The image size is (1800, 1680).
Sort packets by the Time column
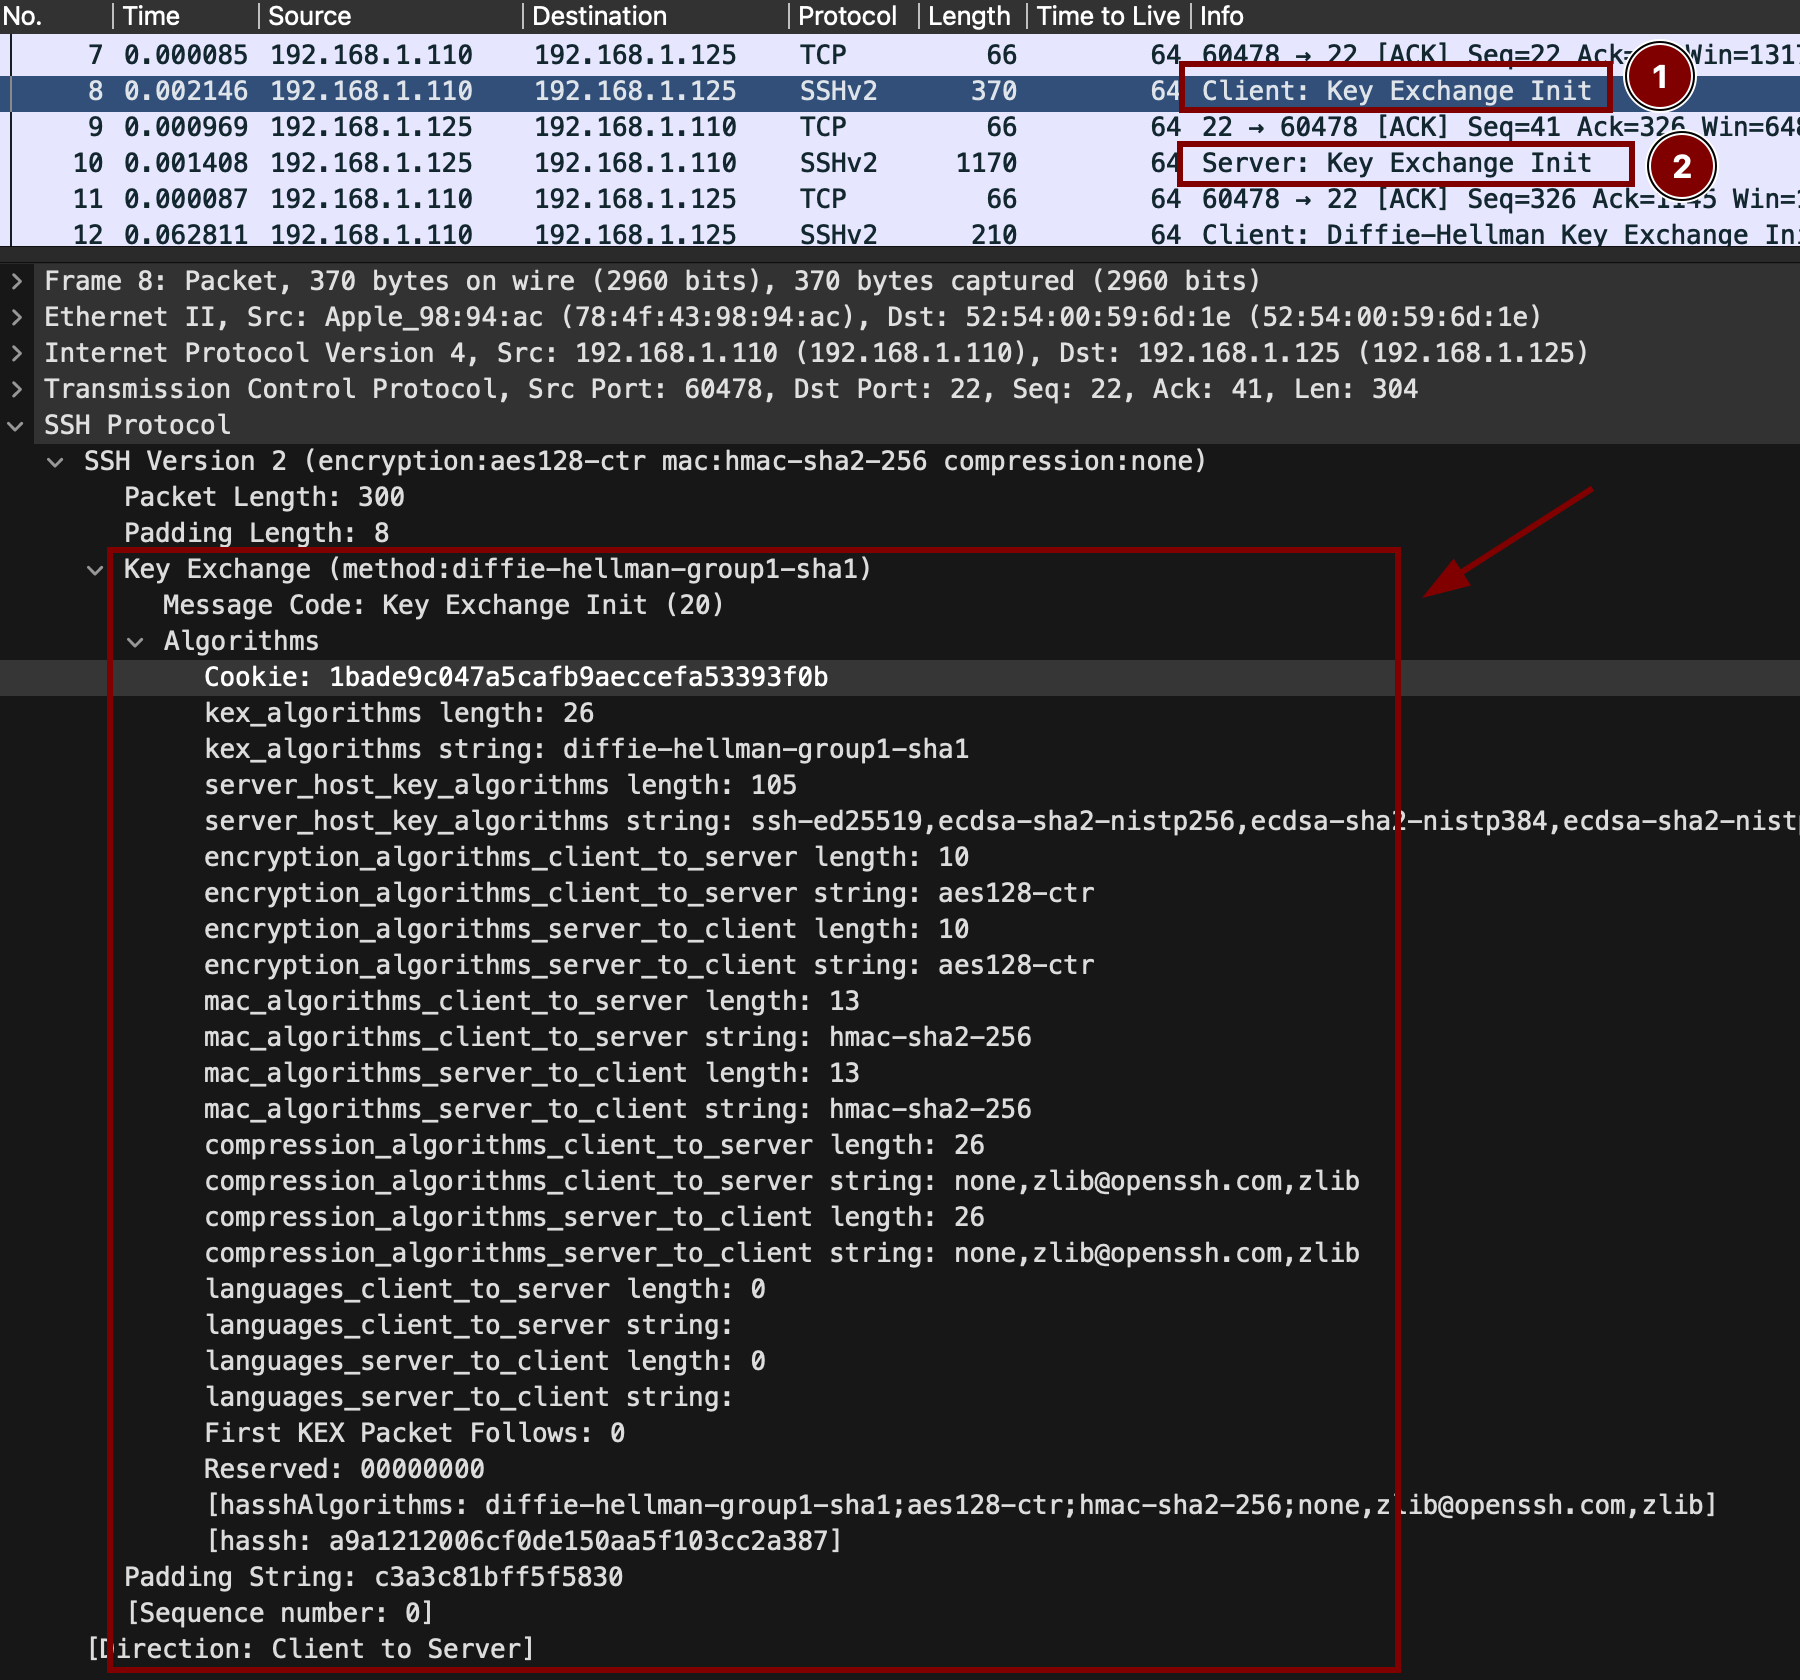coord(152,16)
